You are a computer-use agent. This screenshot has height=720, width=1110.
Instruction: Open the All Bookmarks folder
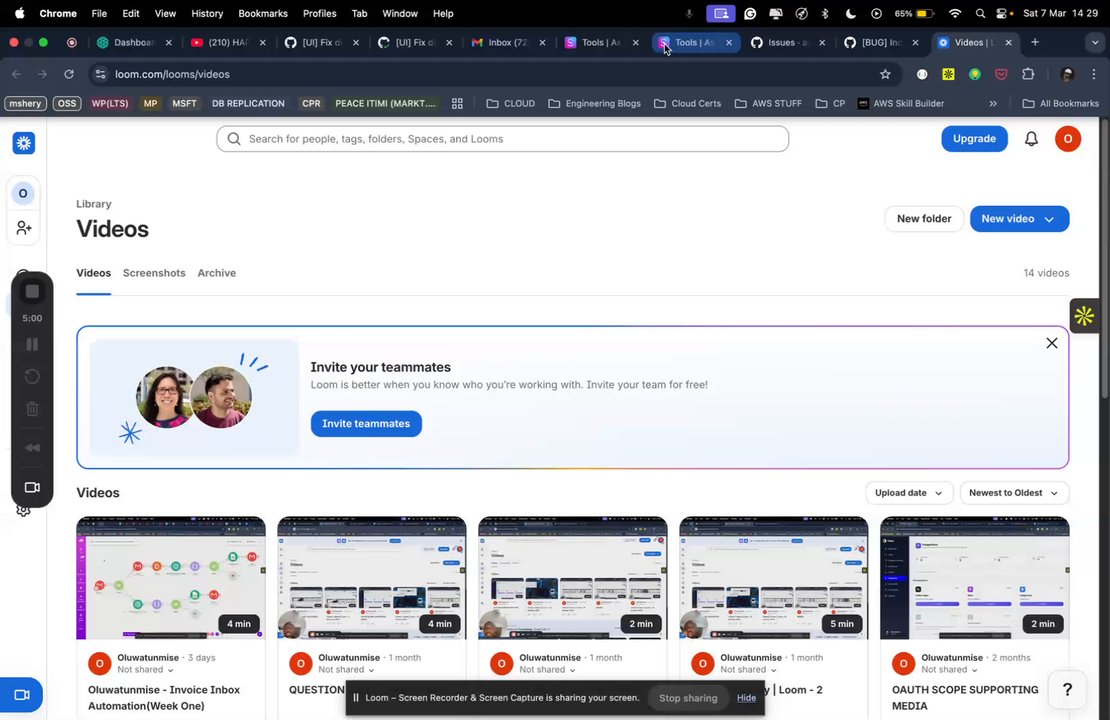coord(1060,103)
